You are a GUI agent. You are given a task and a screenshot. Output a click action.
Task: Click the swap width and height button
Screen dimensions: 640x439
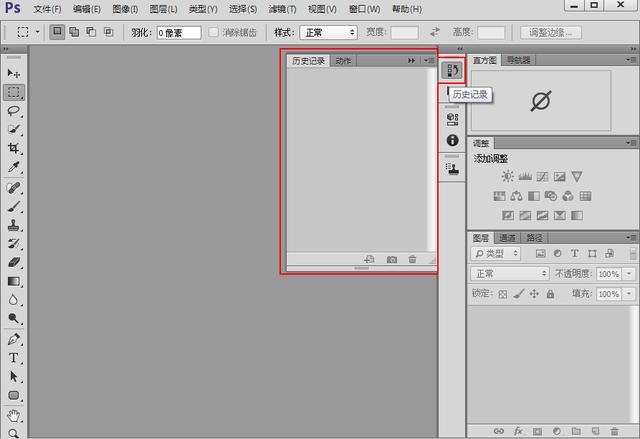point(435,32)
